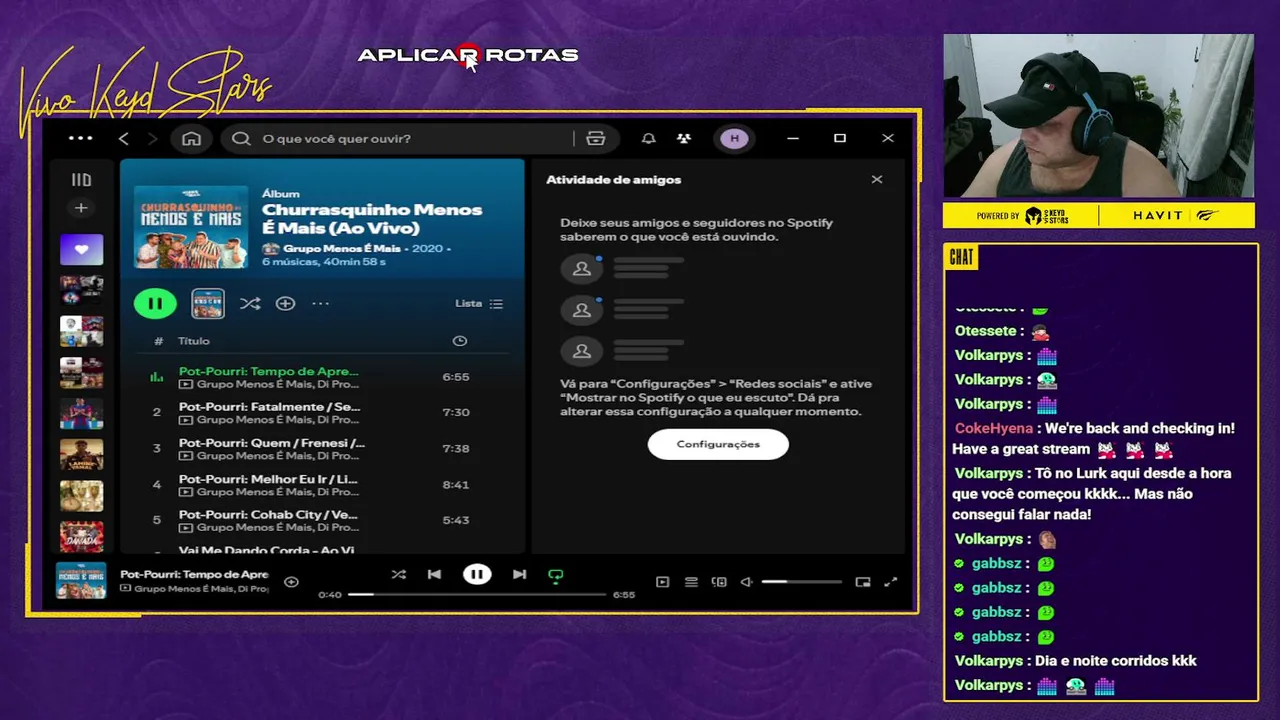Open more options for the album
1280x720 pixels.
pos(320,303)
